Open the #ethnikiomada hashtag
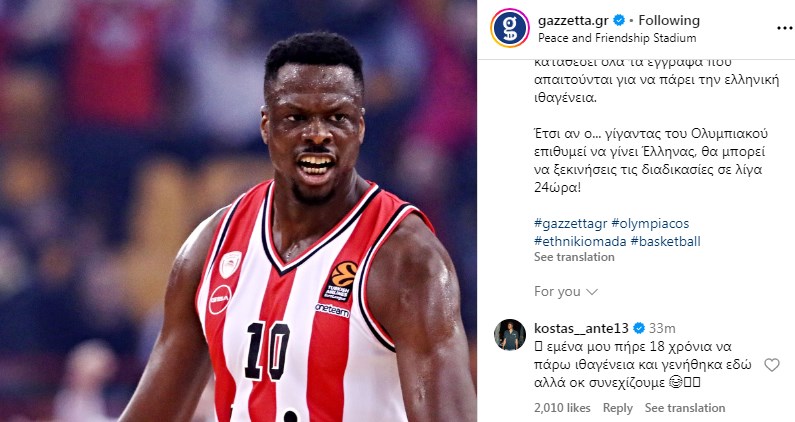 (580, 241)
